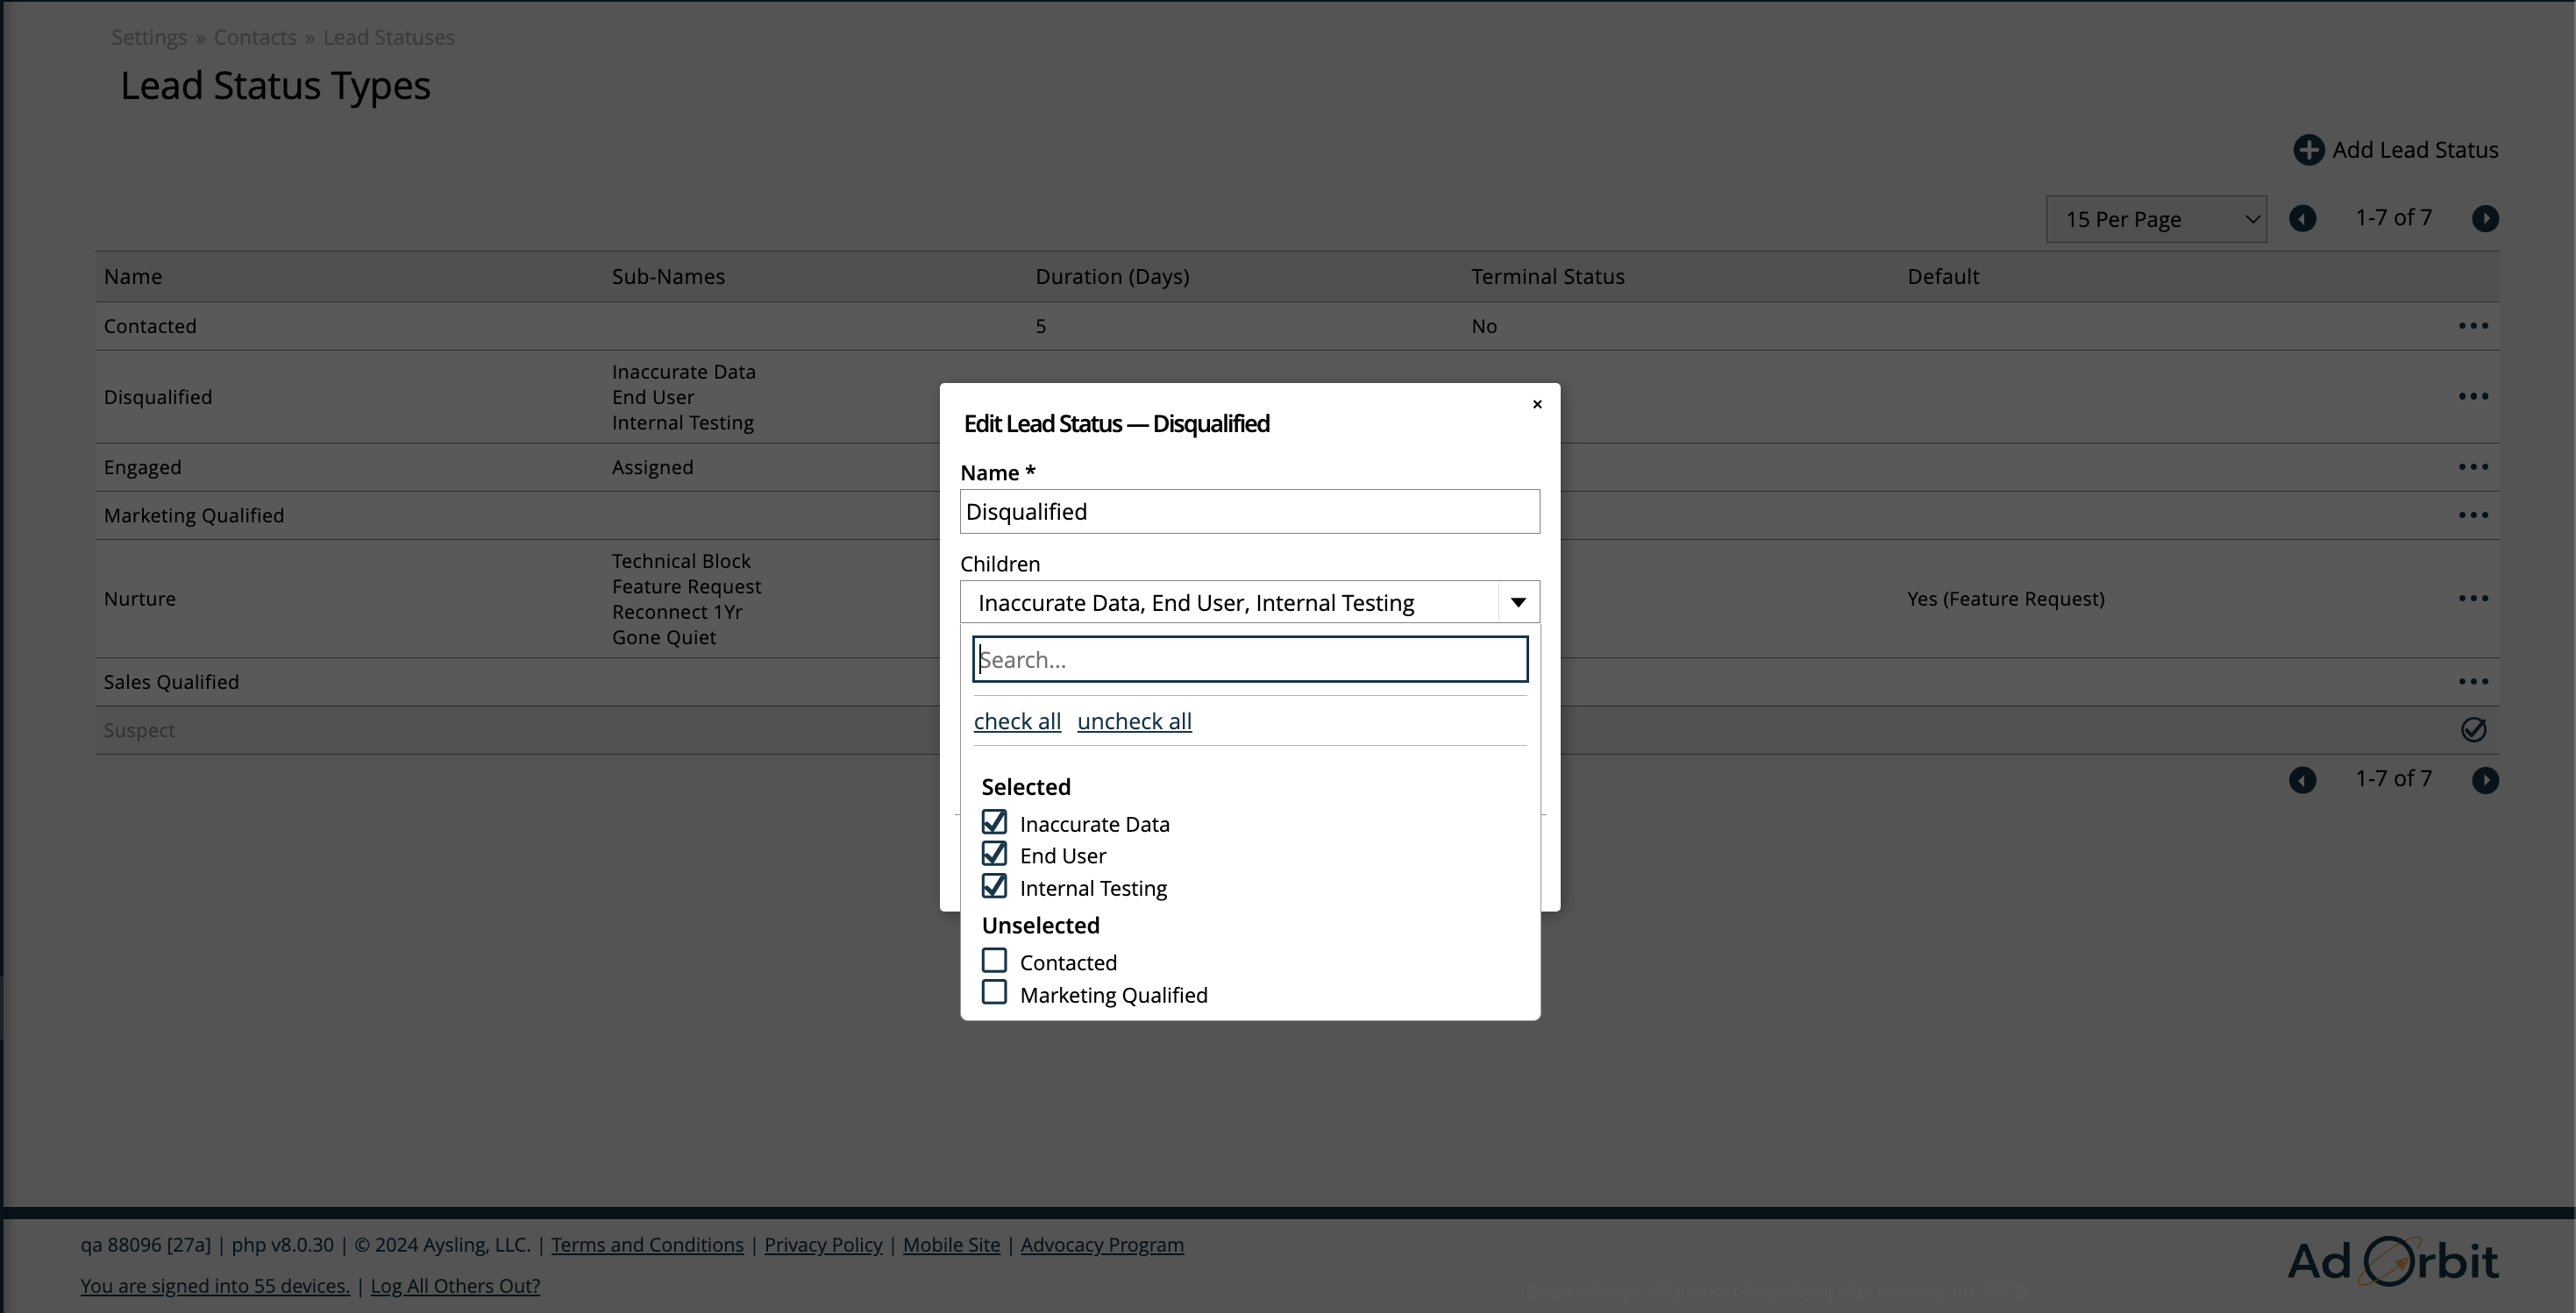Click the check all link

pos(1016,721)
